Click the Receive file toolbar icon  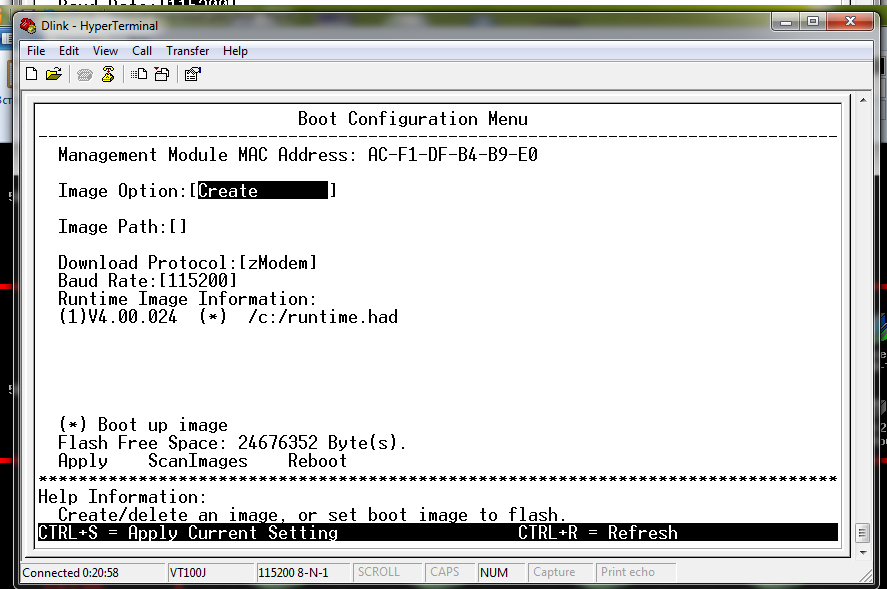[x=162, y=74]
